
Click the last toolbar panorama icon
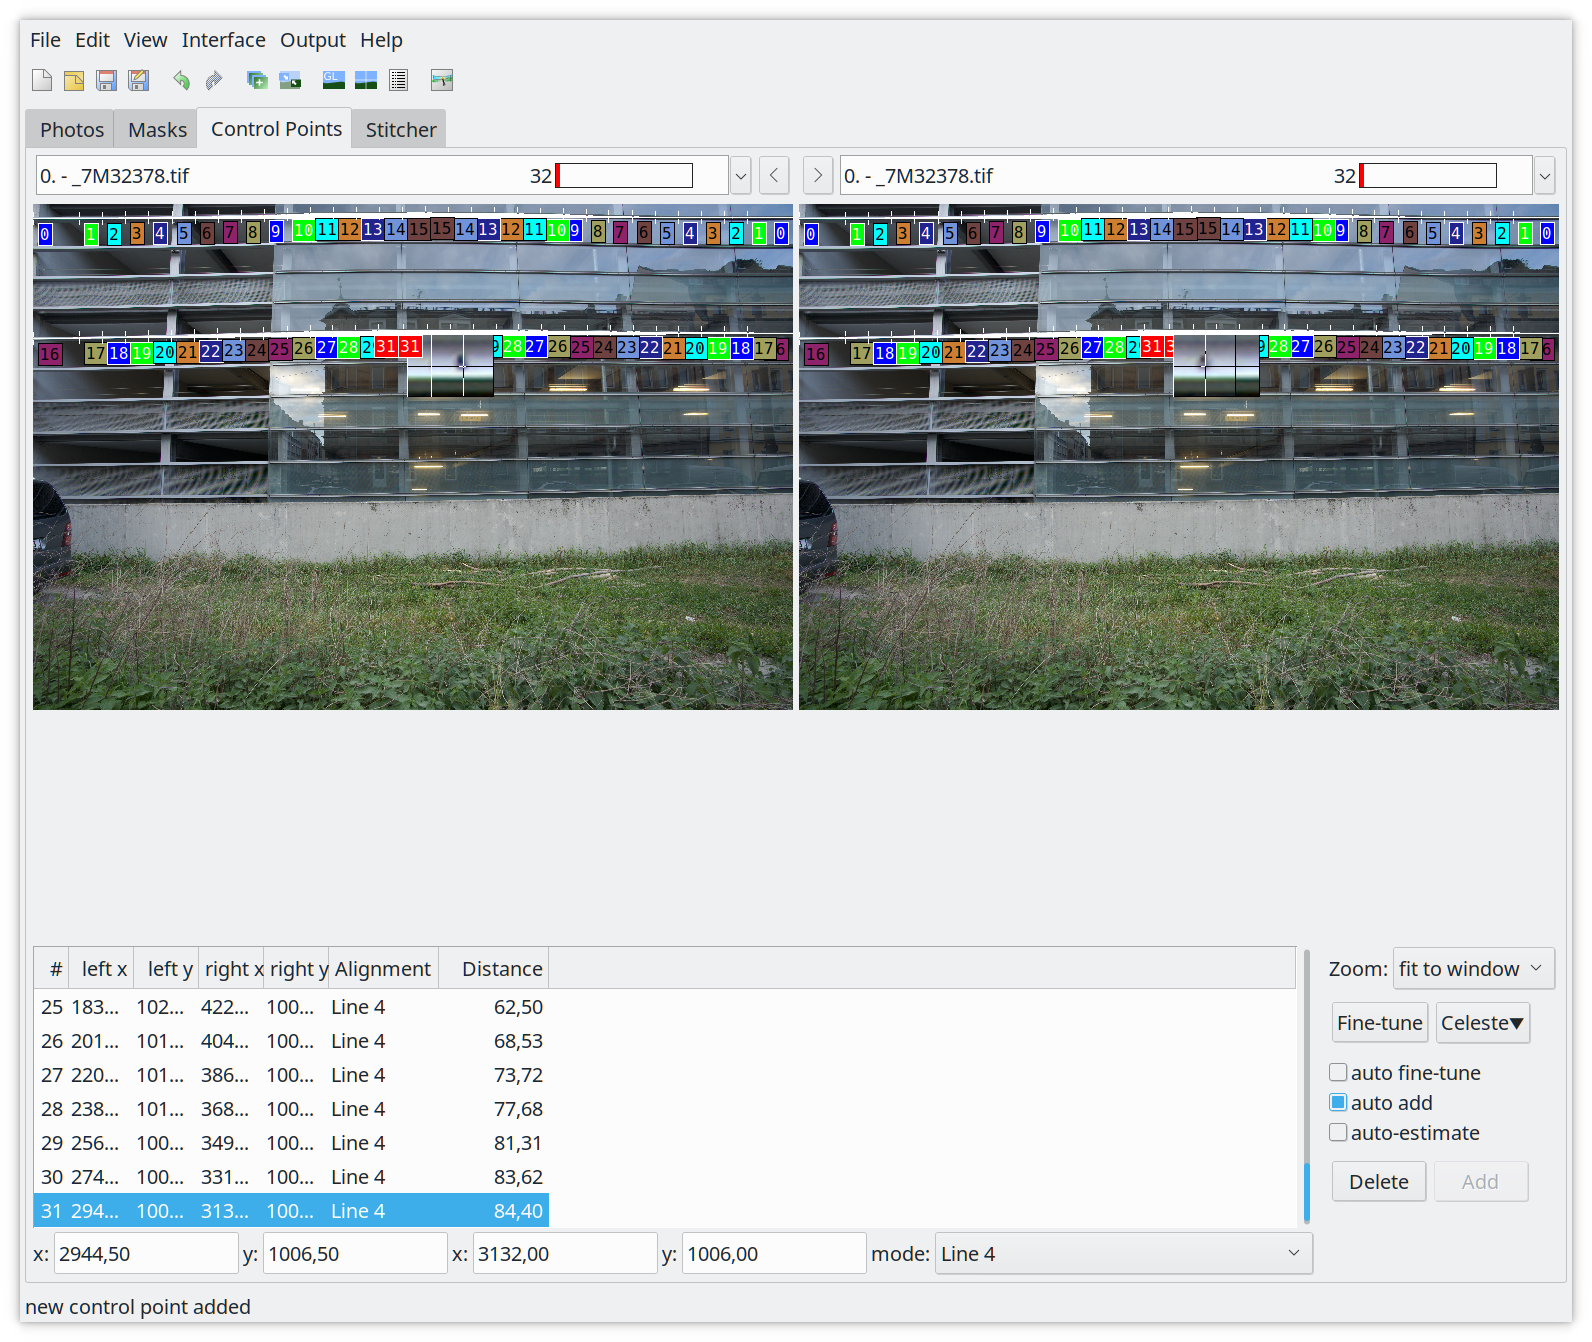coord(442,80)
